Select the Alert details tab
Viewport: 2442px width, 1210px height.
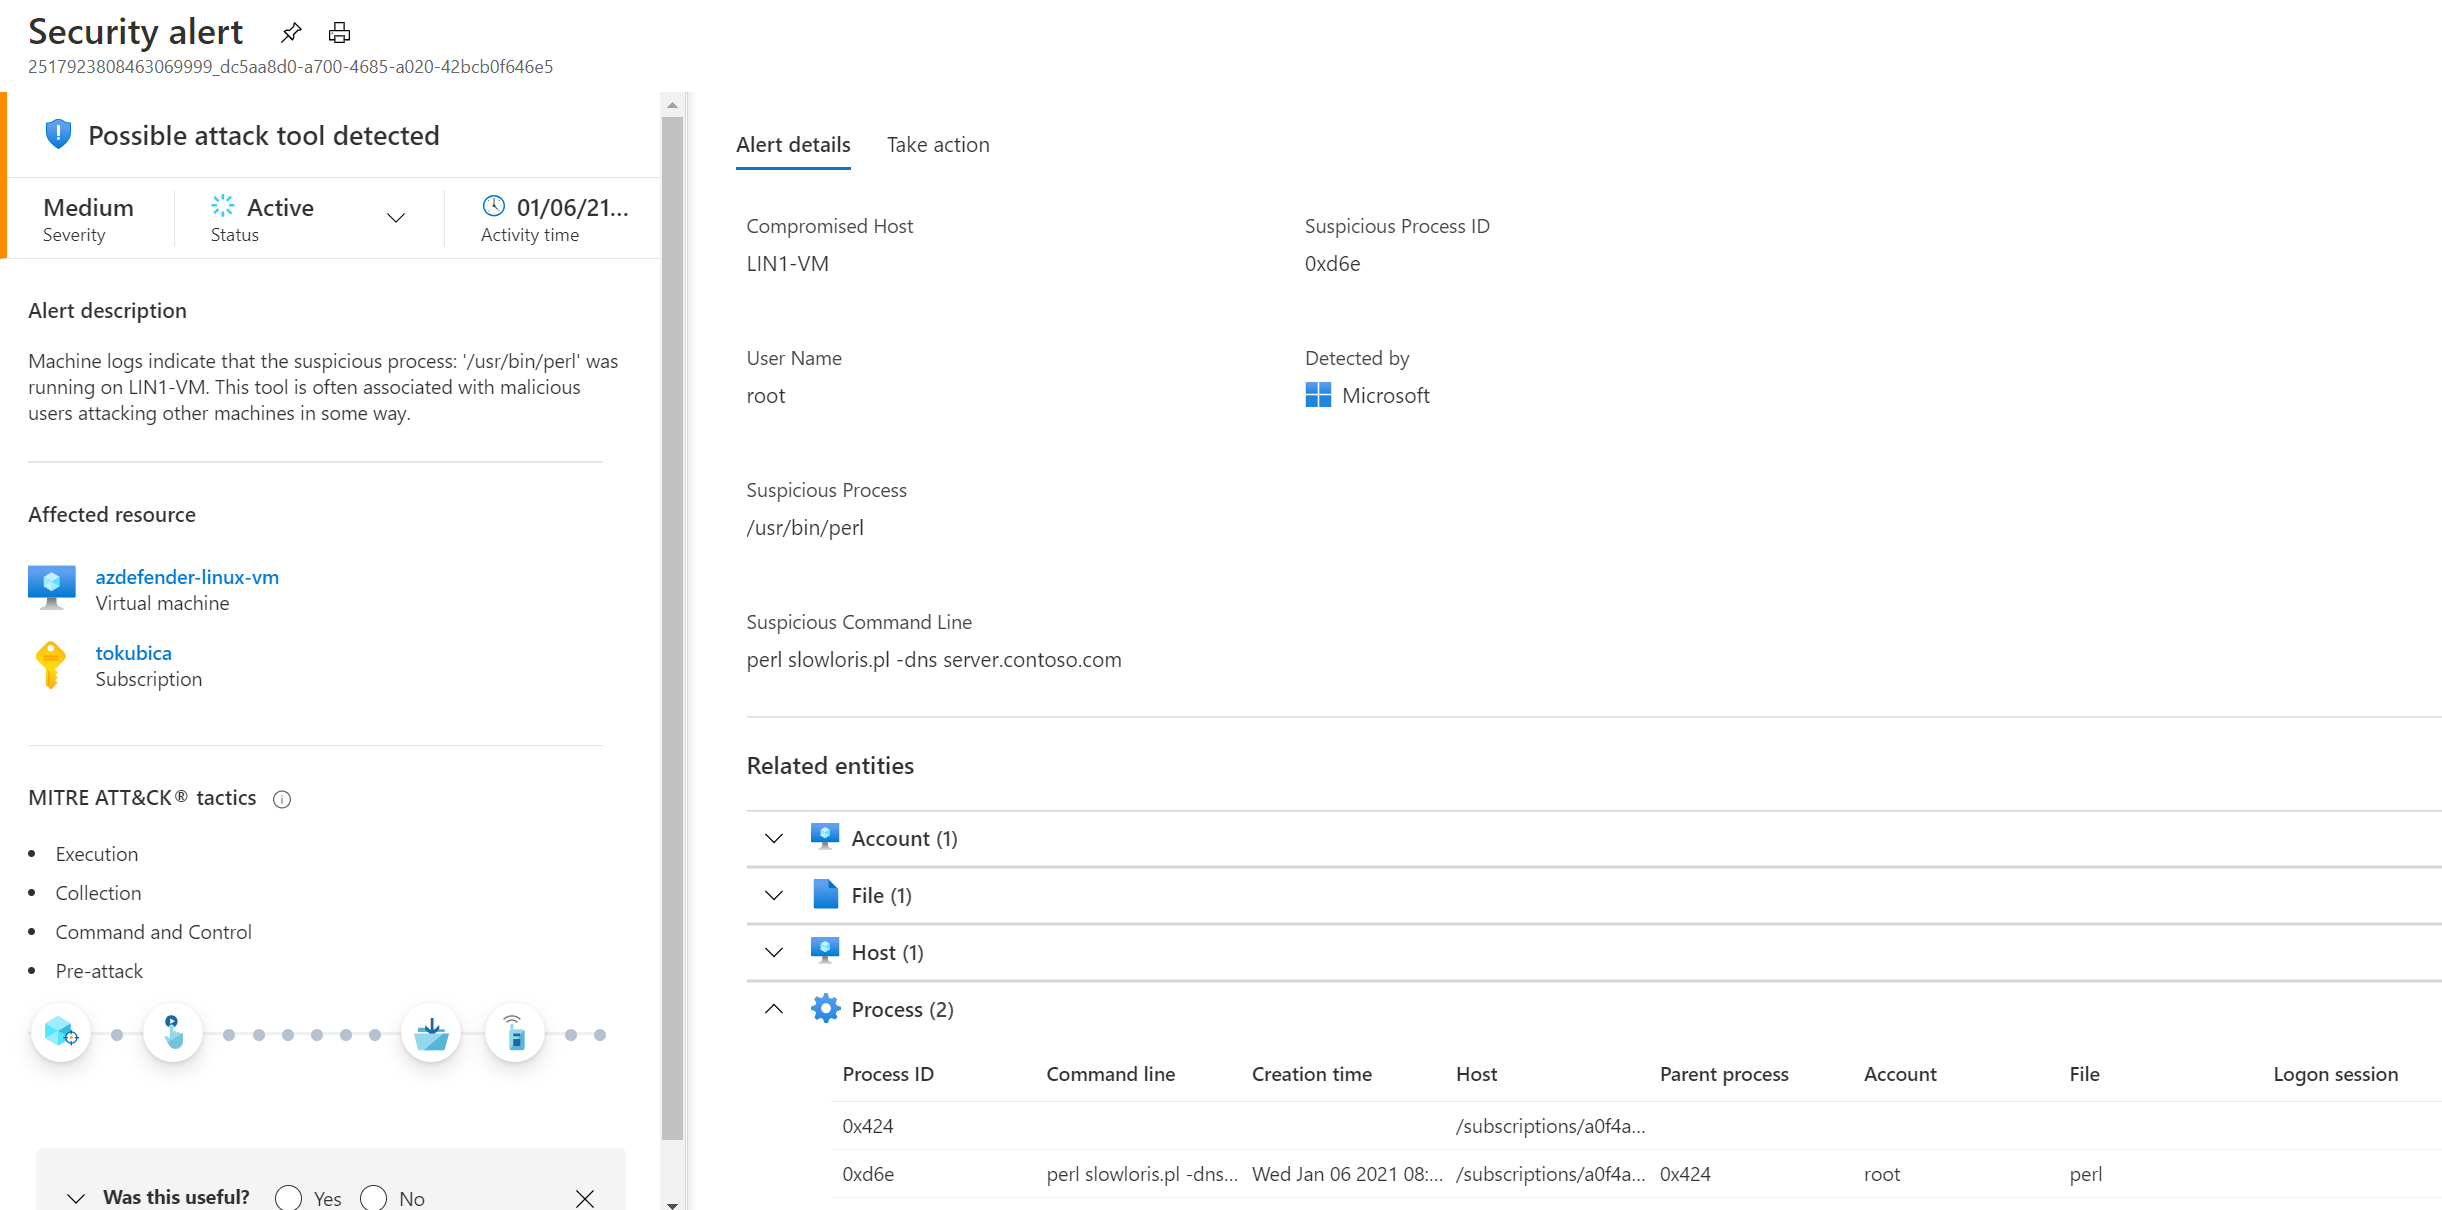[x=793, y=145]
